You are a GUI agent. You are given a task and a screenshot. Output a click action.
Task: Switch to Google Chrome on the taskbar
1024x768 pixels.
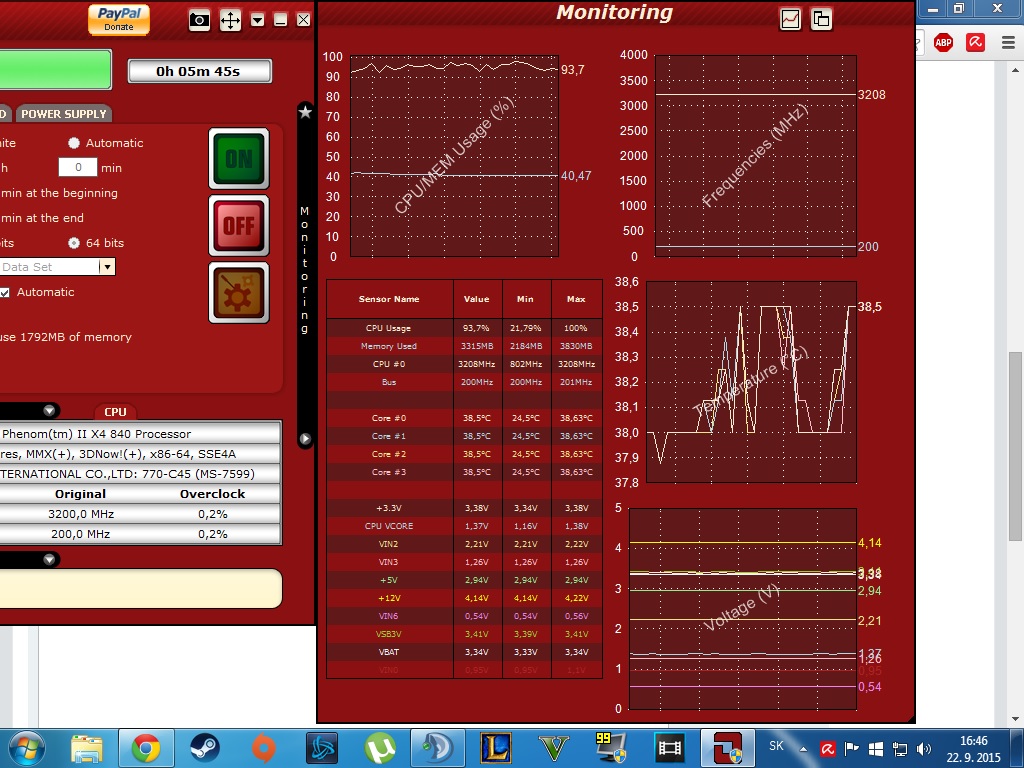146,748
